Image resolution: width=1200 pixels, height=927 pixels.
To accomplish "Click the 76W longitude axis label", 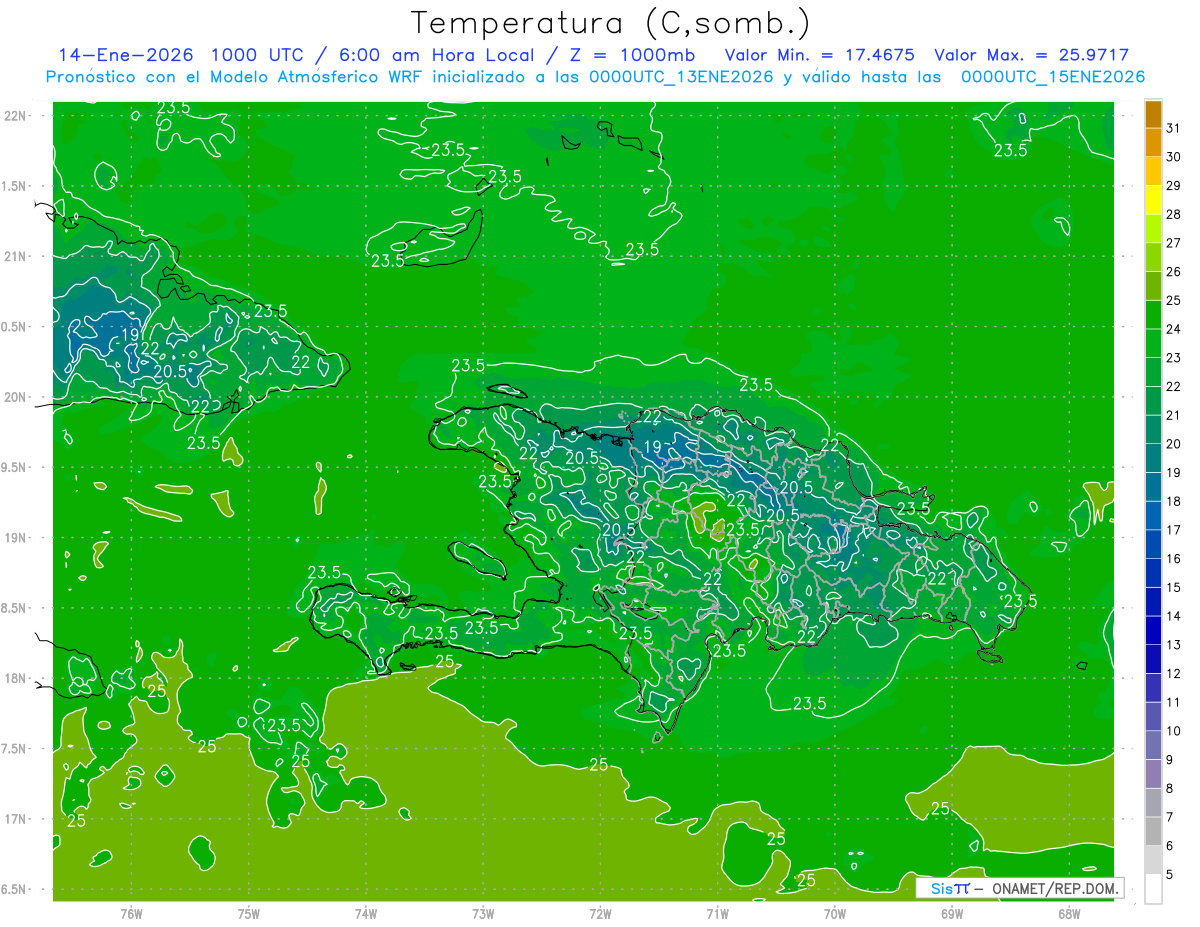I will tap(131, 913).
